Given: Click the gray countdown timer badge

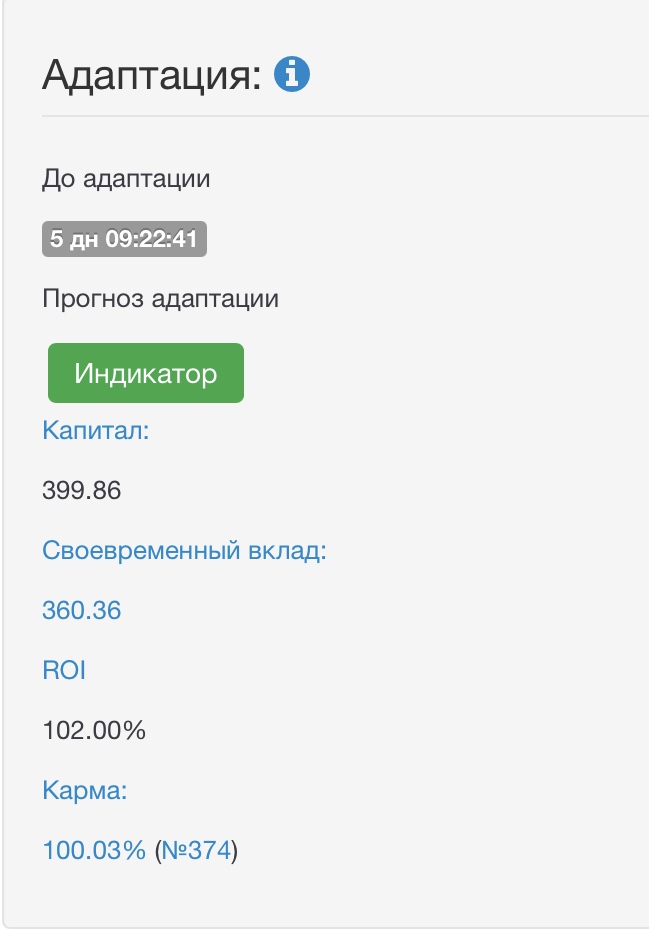Looking at the screenshot, I should coord(124,239).
